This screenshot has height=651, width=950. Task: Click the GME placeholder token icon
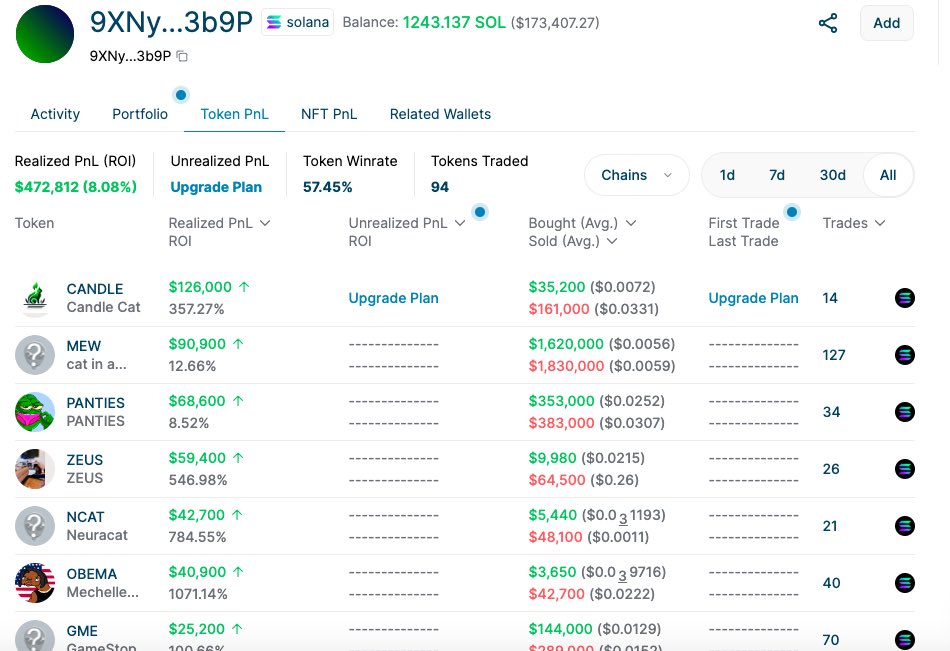point(35,636)
